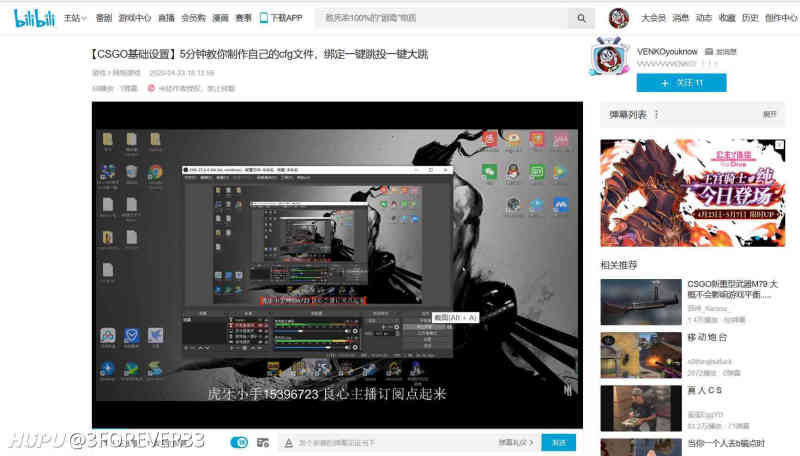
Task: Click the blue 发送 send button
Action: (559, 443)
